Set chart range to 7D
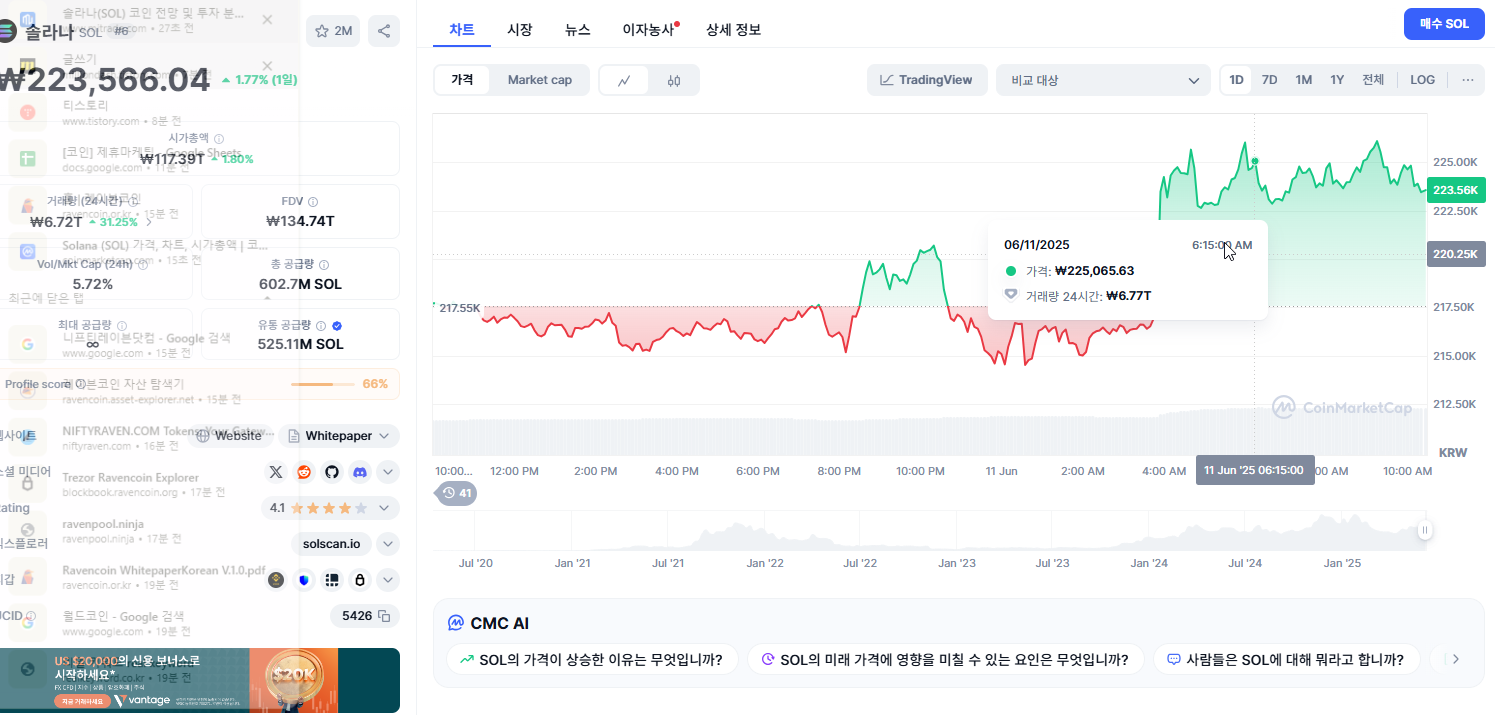This screenshot has width=1495, height=715. click(1269, 80)
